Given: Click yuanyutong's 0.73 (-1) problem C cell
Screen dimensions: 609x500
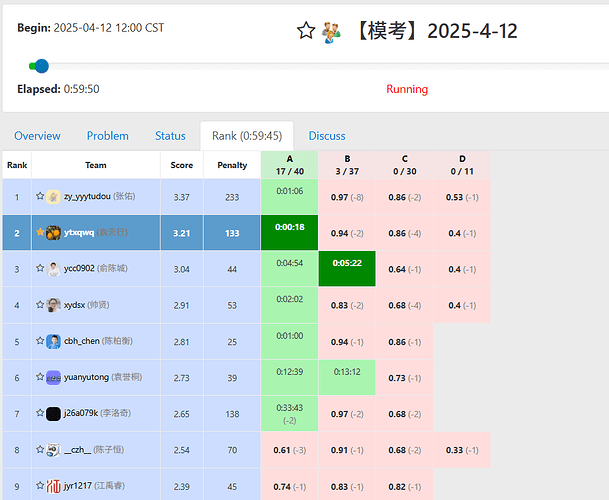Looking at the screenshot, I should (405, 378).
